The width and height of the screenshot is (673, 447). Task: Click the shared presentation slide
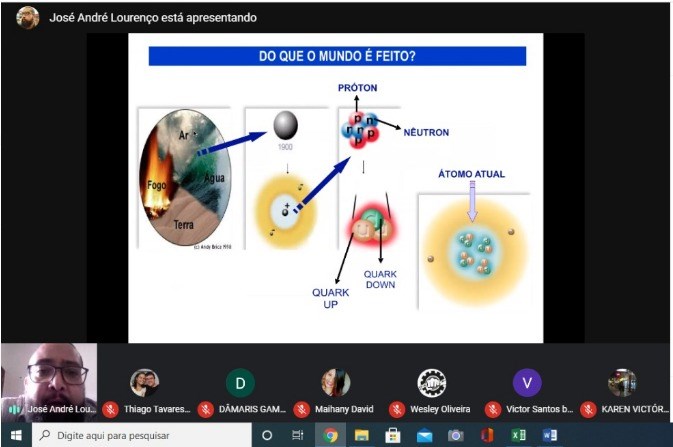(335, 186)
